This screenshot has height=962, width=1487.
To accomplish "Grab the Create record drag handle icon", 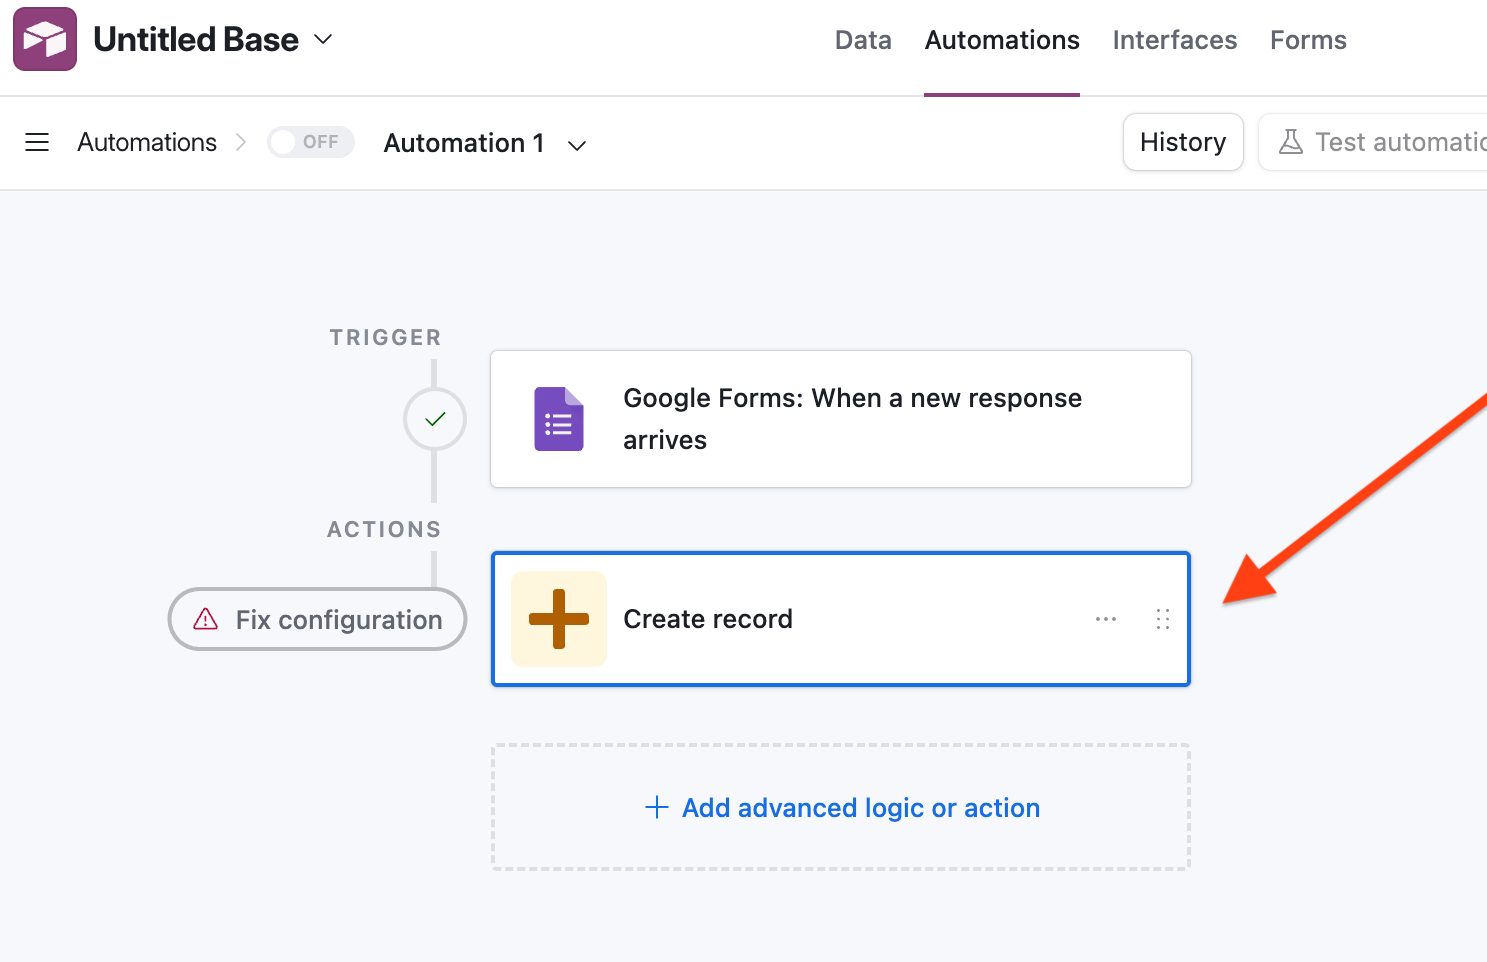I will [1162, 619].
